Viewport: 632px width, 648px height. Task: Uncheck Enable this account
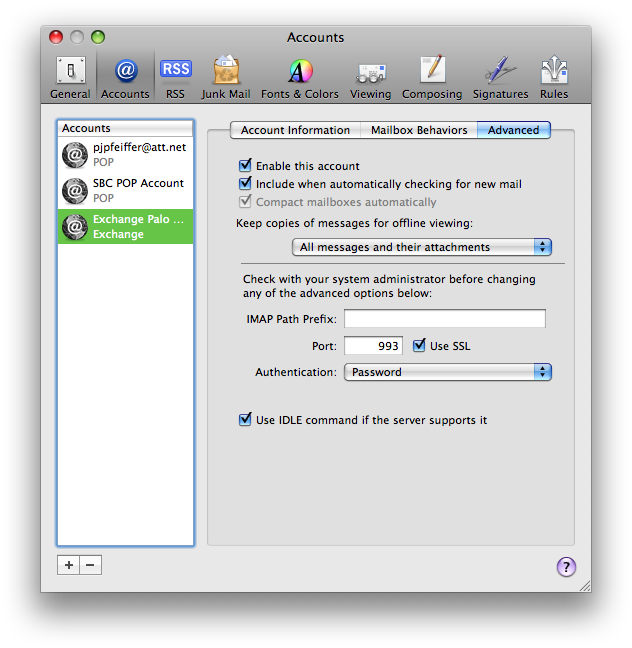point(245,166)
